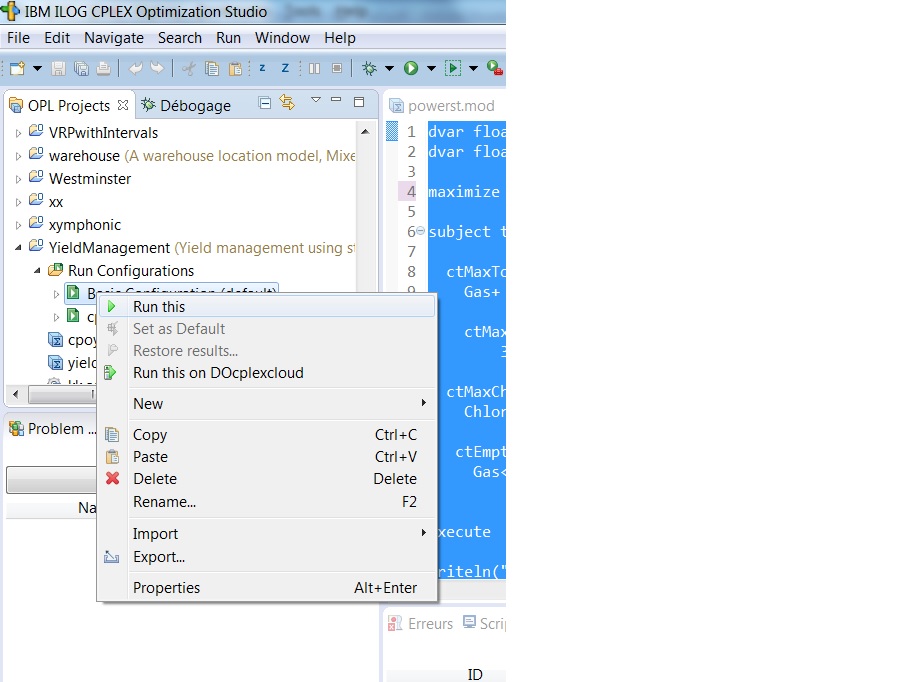Image resolution: width=924 pixels, height=682 pixels.
Task: Select the powerst.mod editor tab
Action: tap(442, 106)
